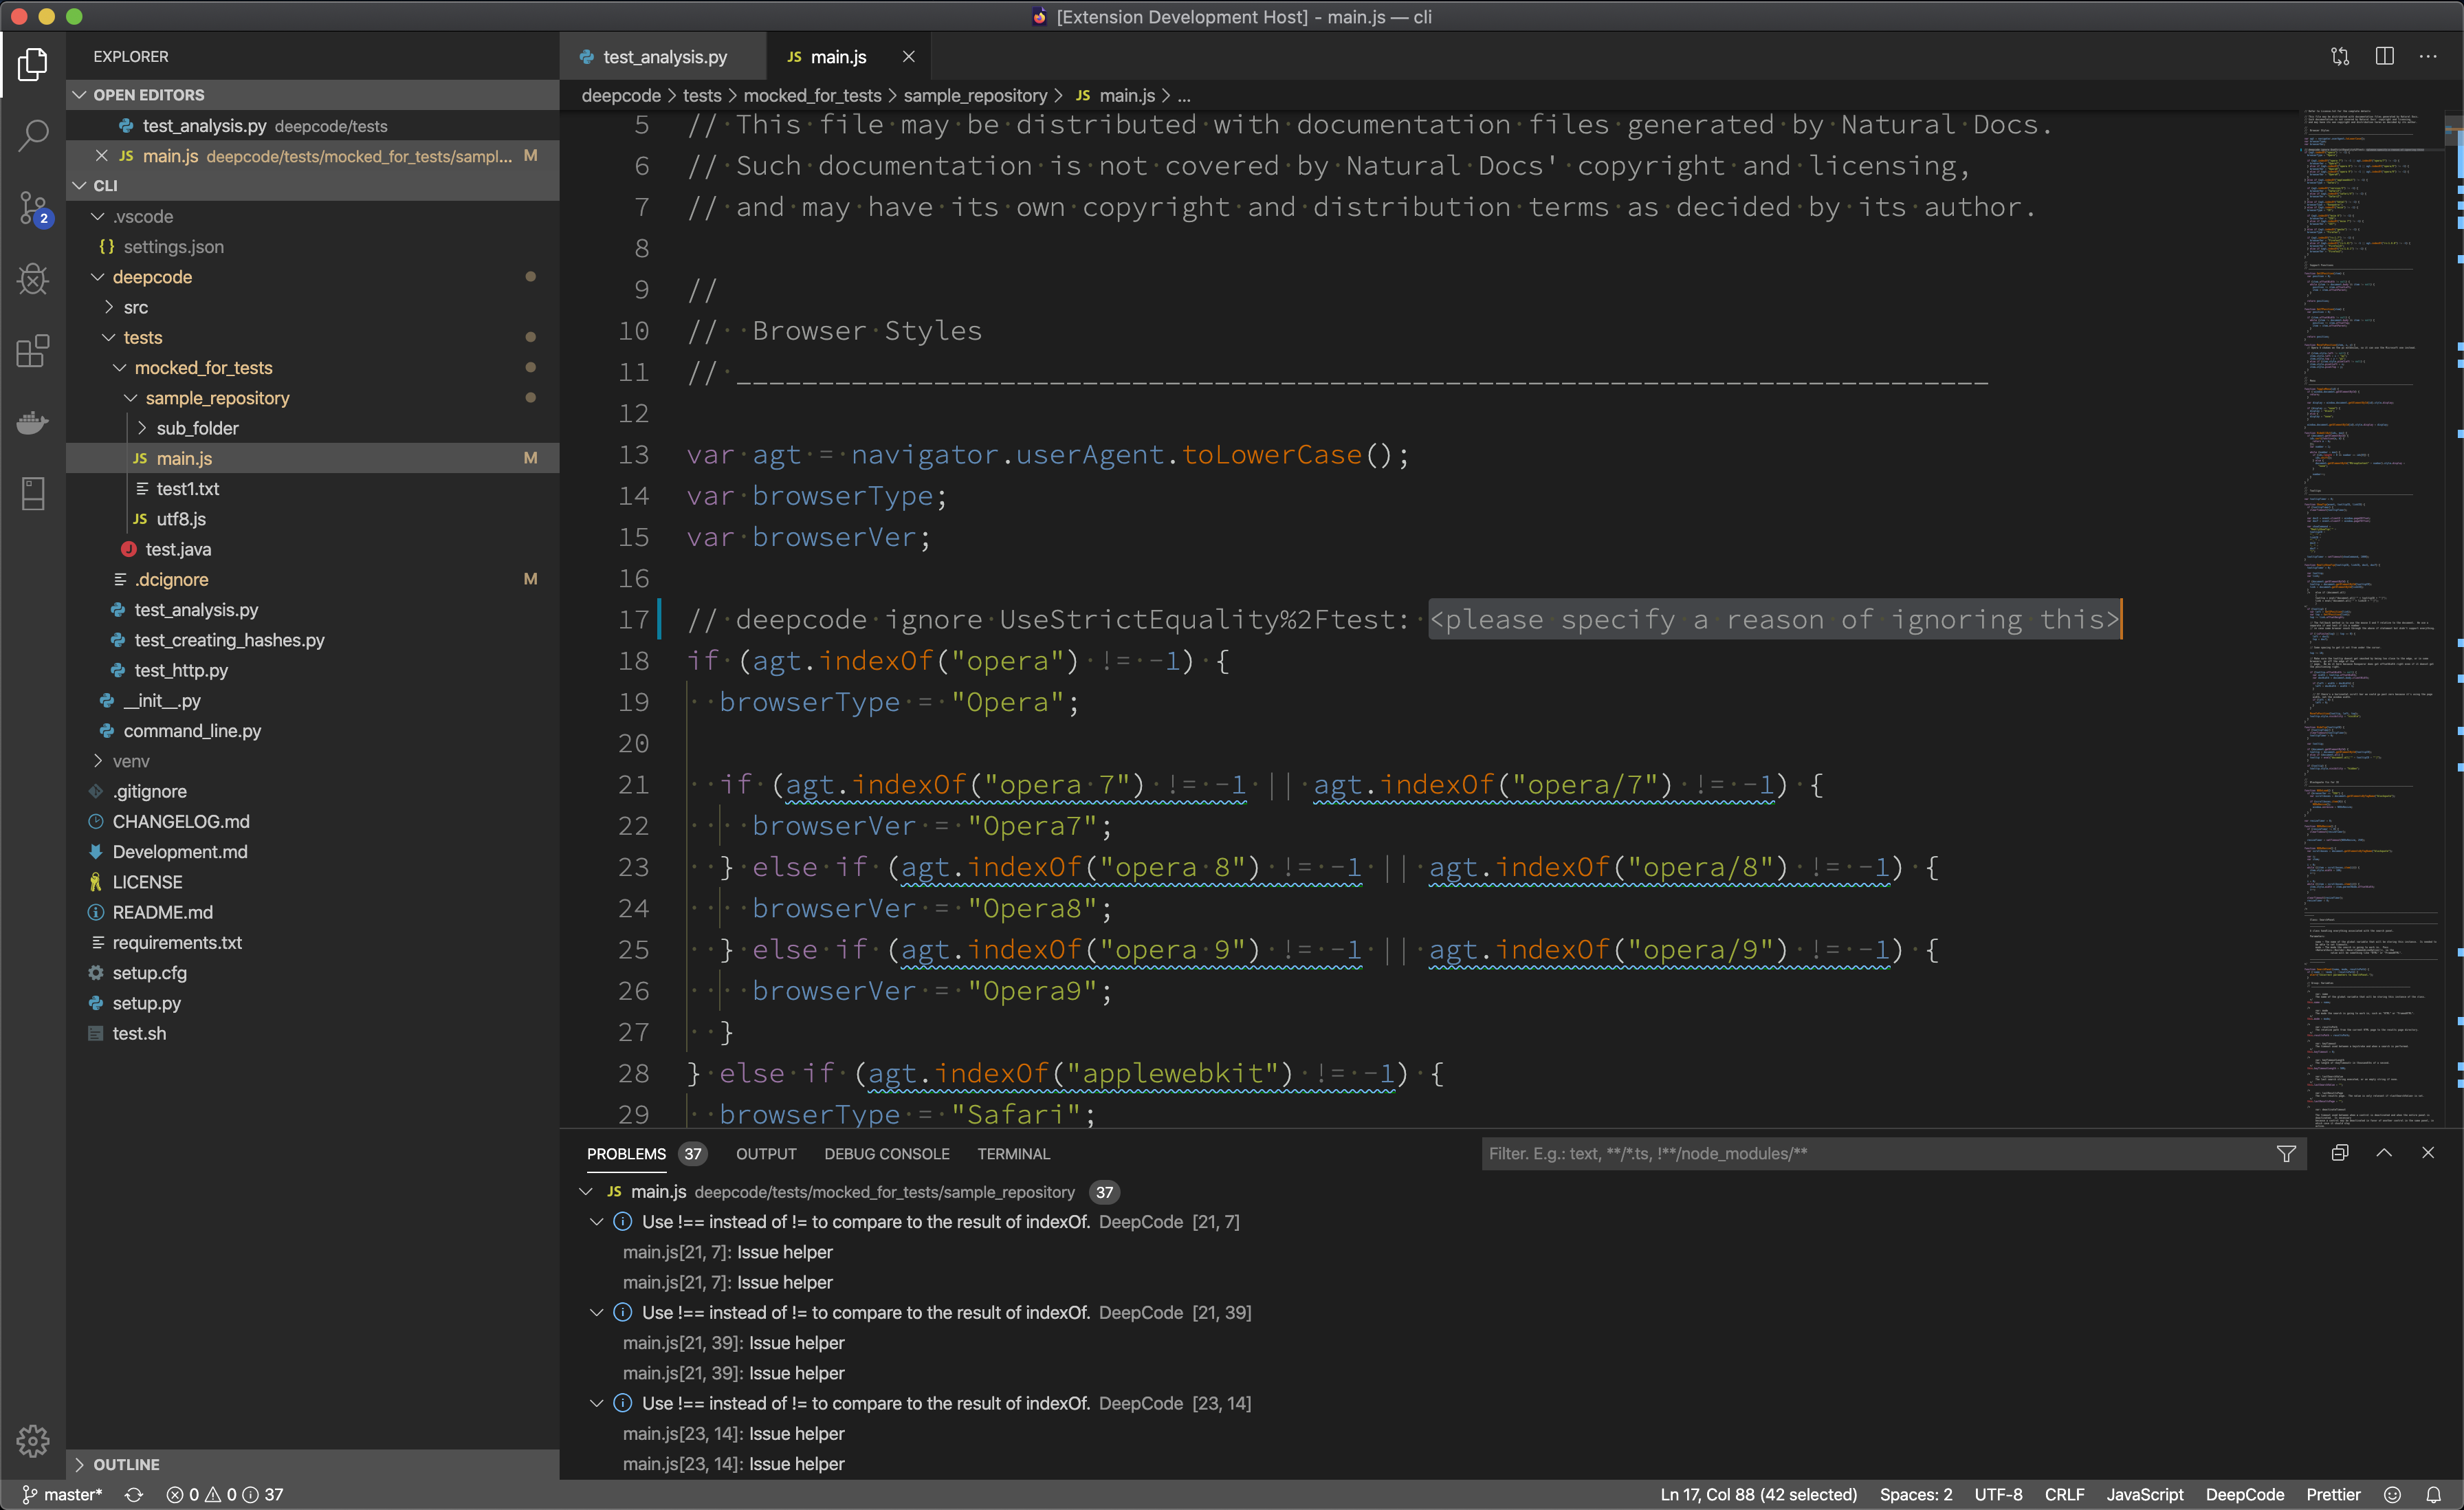Screen dimensions: 2464x1510
Task: Focus the problems filter input field
Action: pyautogui.click(x=1870, y=1154)
